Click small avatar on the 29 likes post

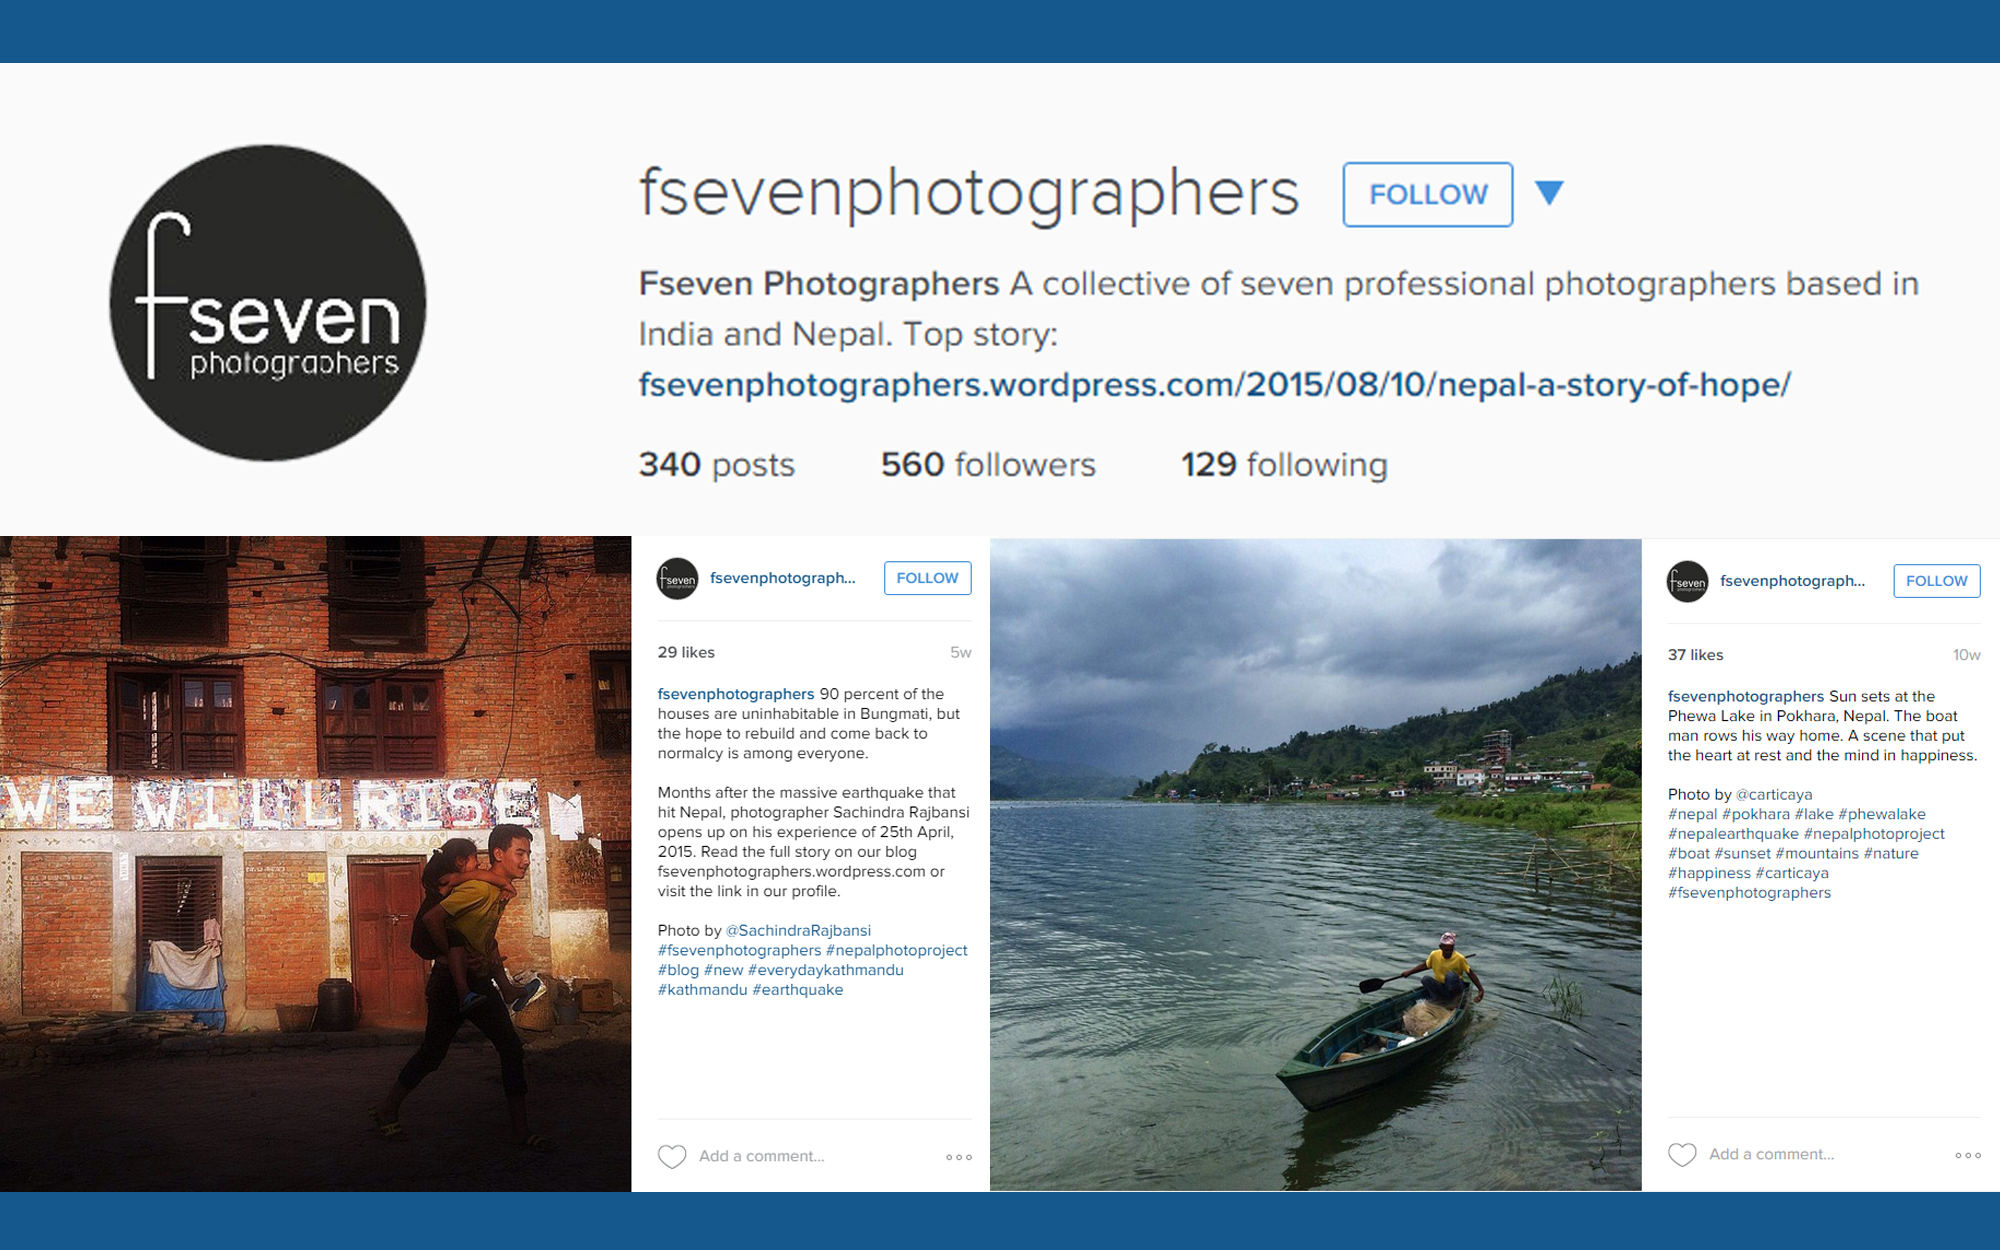tap(677, 578)
